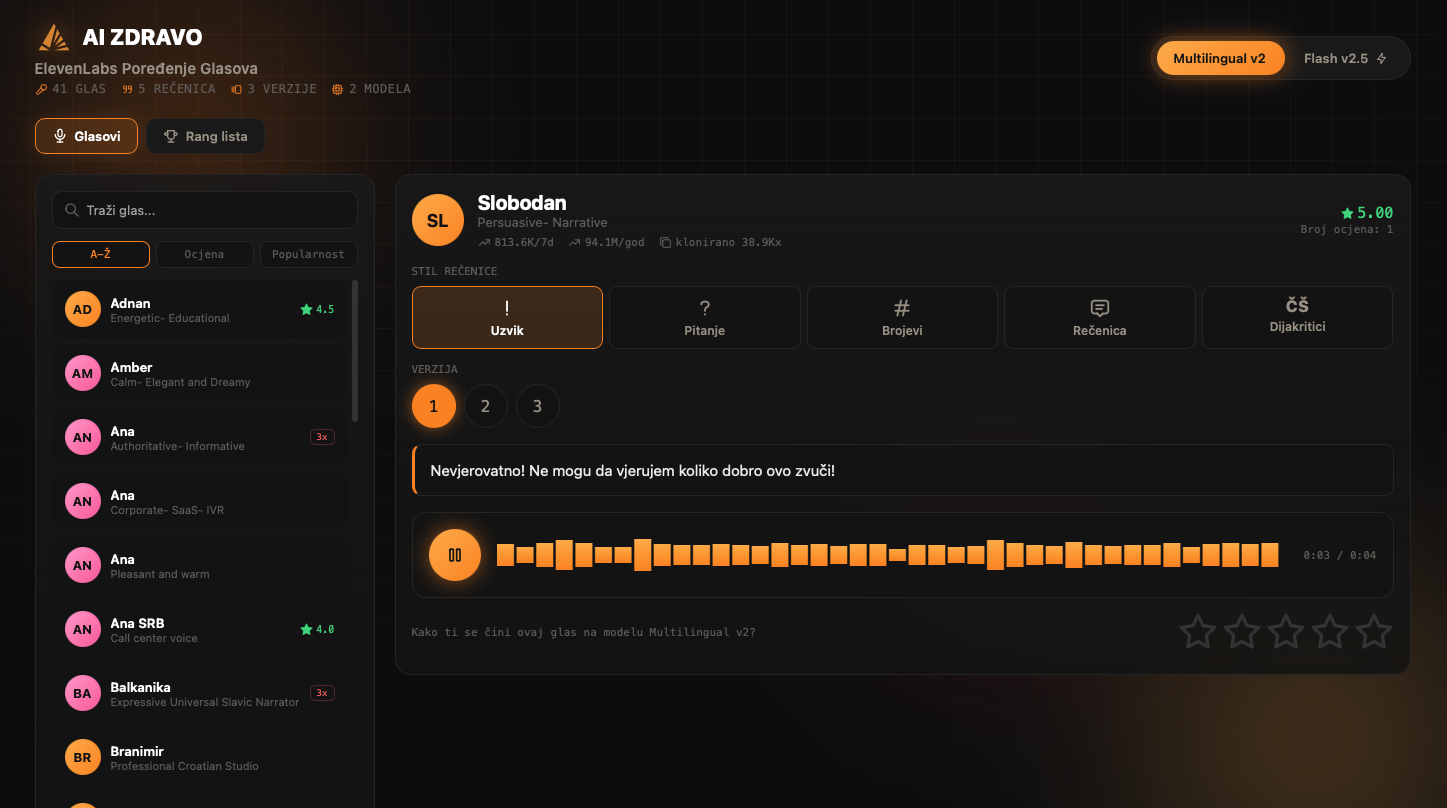1447x808 pixels.
Task: Switch model to Multilingual v2
Action: [x=1220, y=58]
